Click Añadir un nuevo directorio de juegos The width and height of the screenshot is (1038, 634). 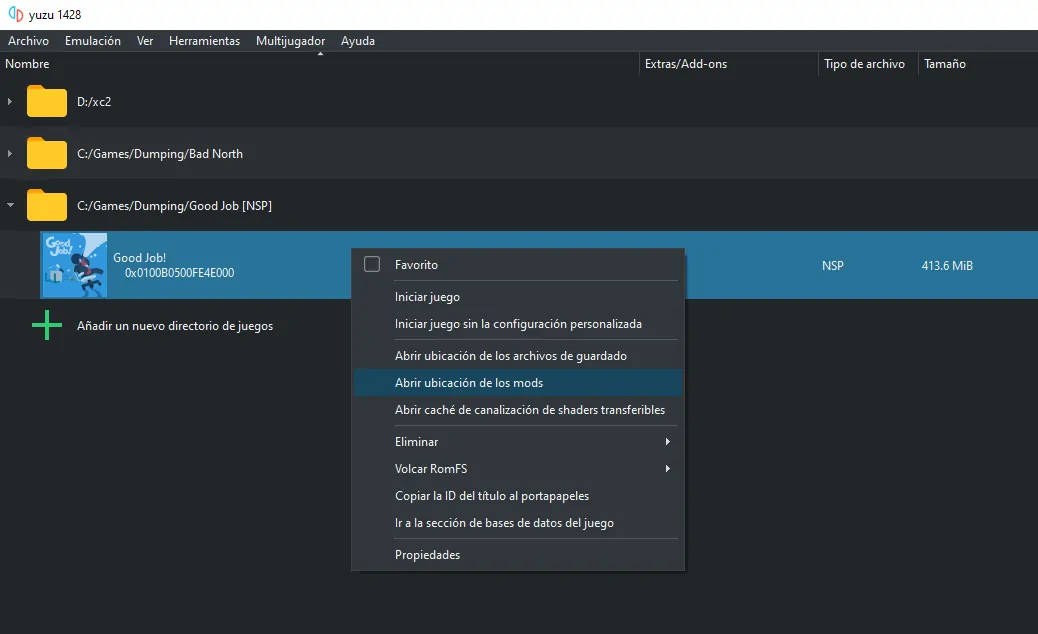point(175,326)
